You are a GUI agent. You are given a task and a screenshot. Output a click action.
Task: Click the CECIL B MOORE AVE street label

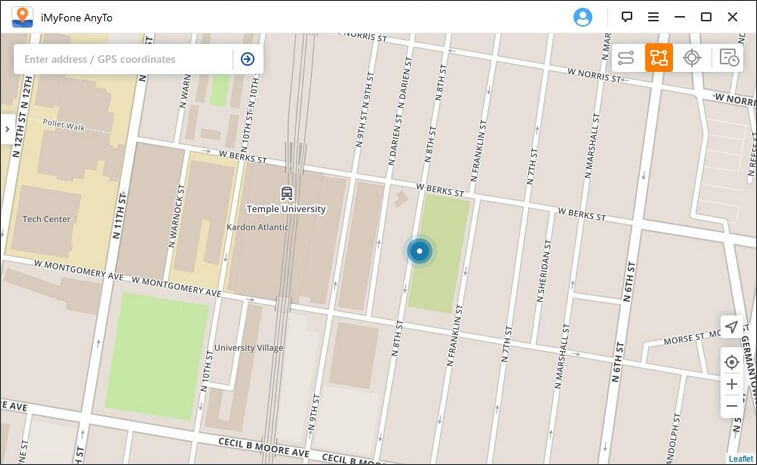pos(264,448)
